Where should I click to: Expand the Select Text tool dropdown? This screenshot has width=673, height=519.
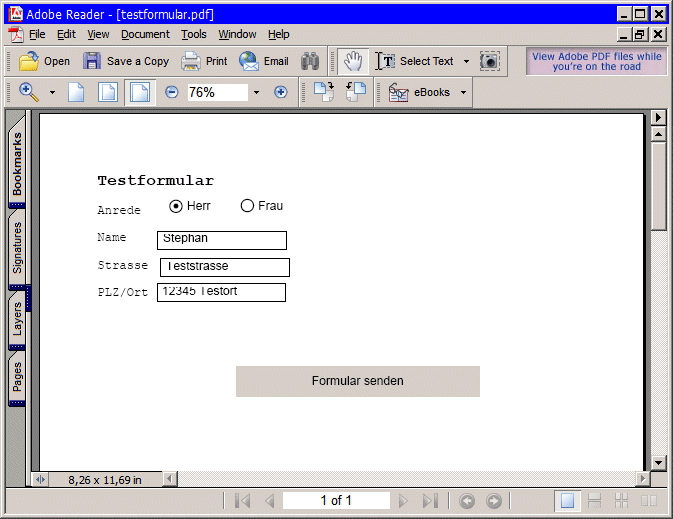(466, 62)
